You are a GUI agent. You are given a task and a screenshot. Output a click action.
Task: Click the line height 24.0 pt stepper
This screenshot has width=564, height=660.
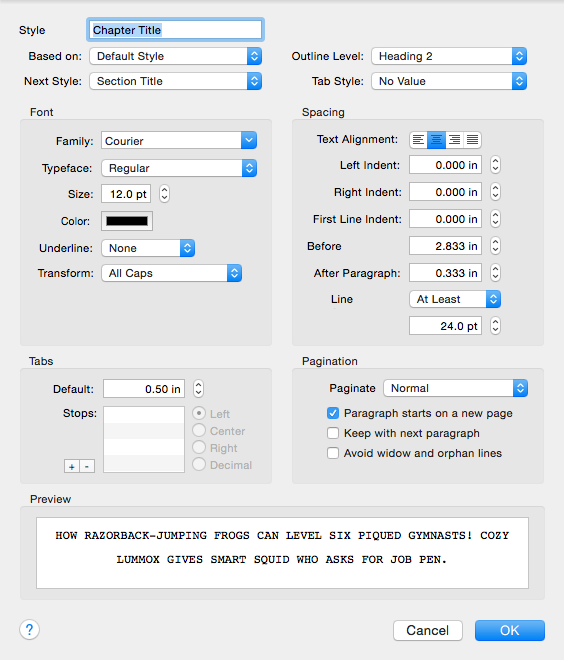pyautogui.click(x=495, y=326)
